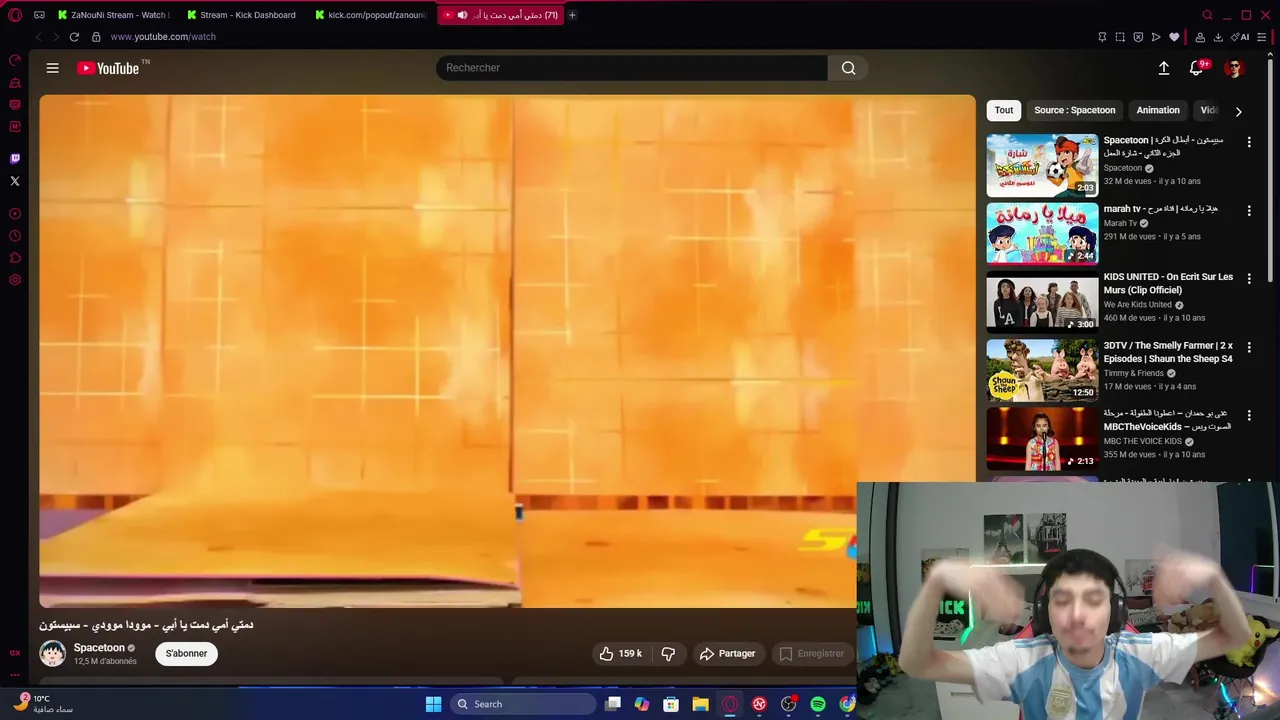This screenshot has width=1280, height=720.
Task: Select Source : Spacetoon filter chip
Action: pyautogui.click(x=1074, y=110)
